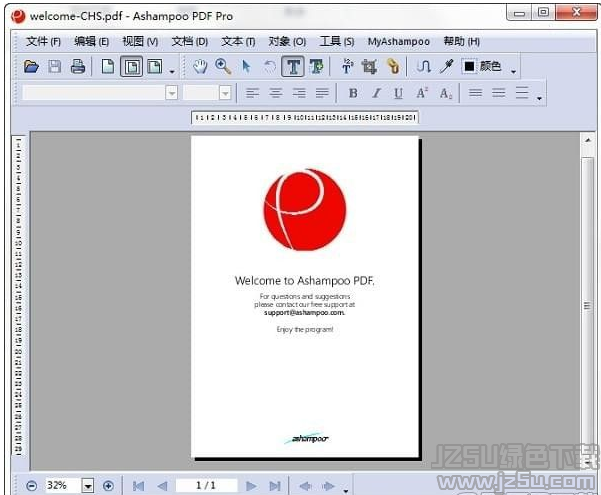Click the Welcome to Ashampoo PDF heading
The image size is (601, 495).
pyautogui.click(x=305, y=281)
